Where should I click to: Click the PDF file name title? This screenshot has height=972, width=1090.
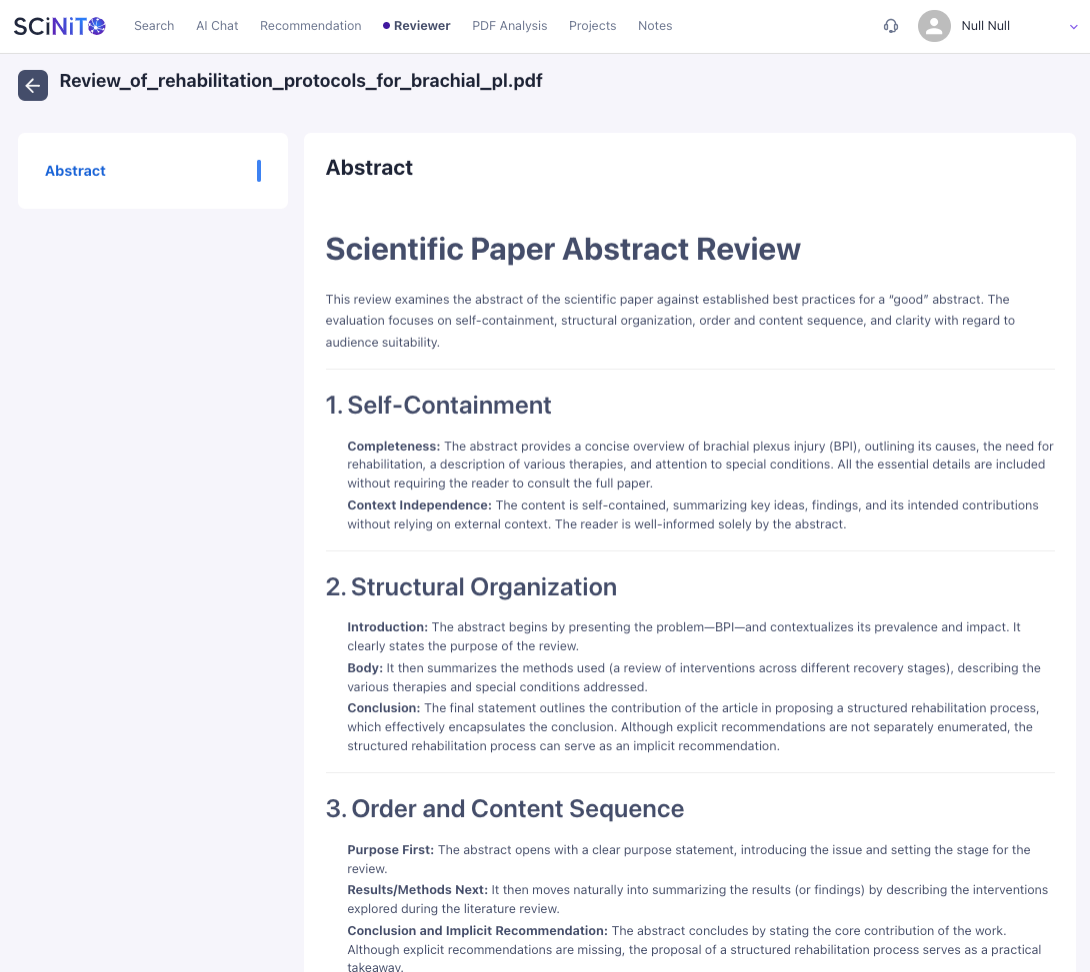301,81
